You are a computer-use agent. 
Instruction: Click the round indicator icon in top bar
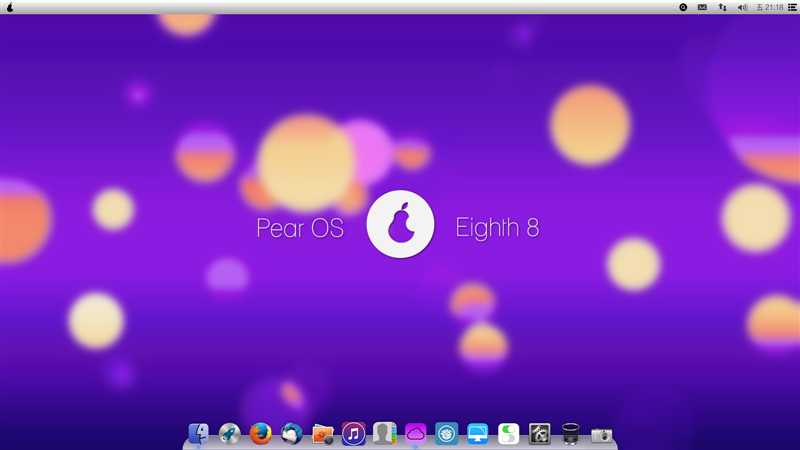[x=683, y=7]
